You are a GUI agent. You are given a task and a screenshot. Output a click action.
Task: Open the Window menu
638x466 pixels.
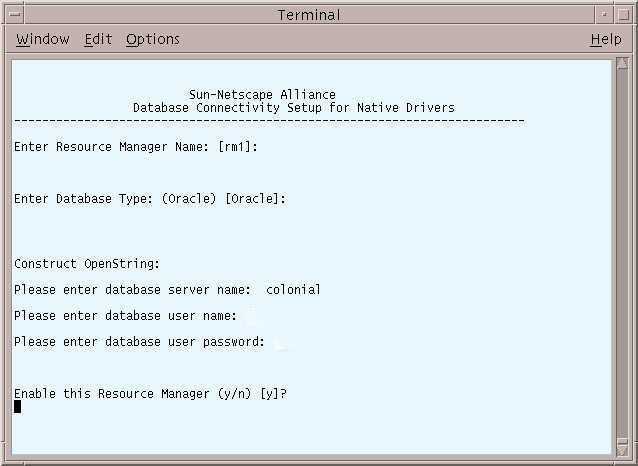pyautogui.click(x=43, y=39)
